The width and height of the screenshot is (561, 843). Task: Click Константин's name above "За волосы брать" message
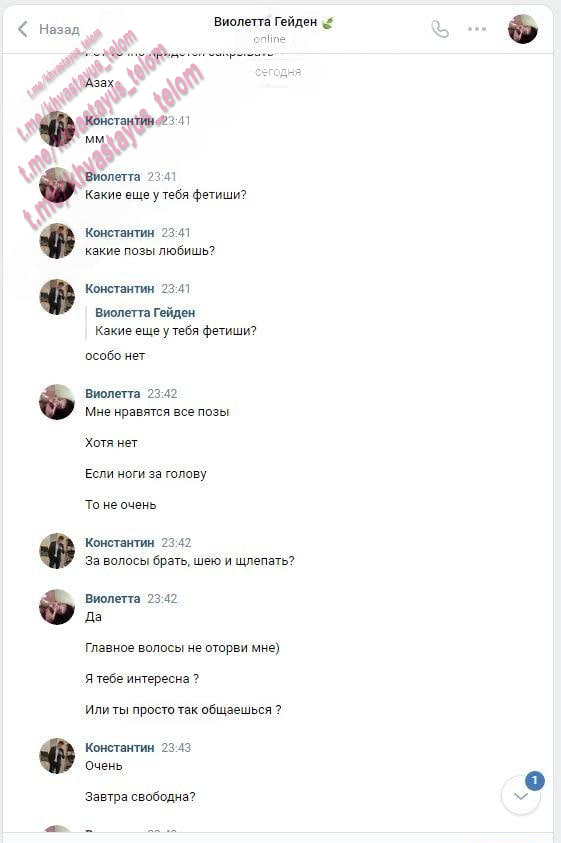119,542
